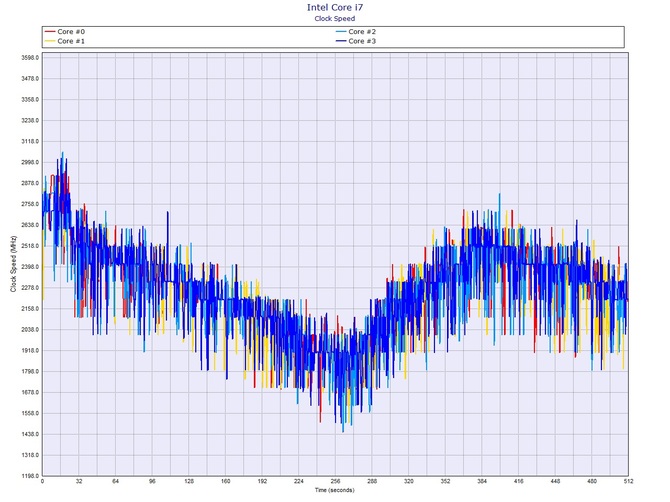
Task: Click the 256 x-axis tick label
Action: click(x=335, y=481)
